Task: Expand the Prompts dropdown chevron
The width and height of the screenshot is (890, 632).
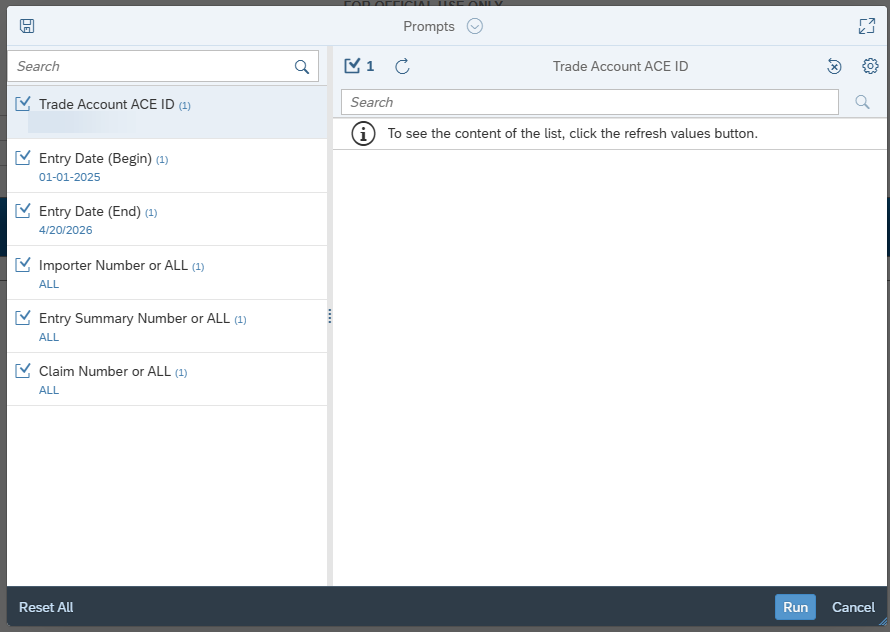Action: click(x=475, y=26)
